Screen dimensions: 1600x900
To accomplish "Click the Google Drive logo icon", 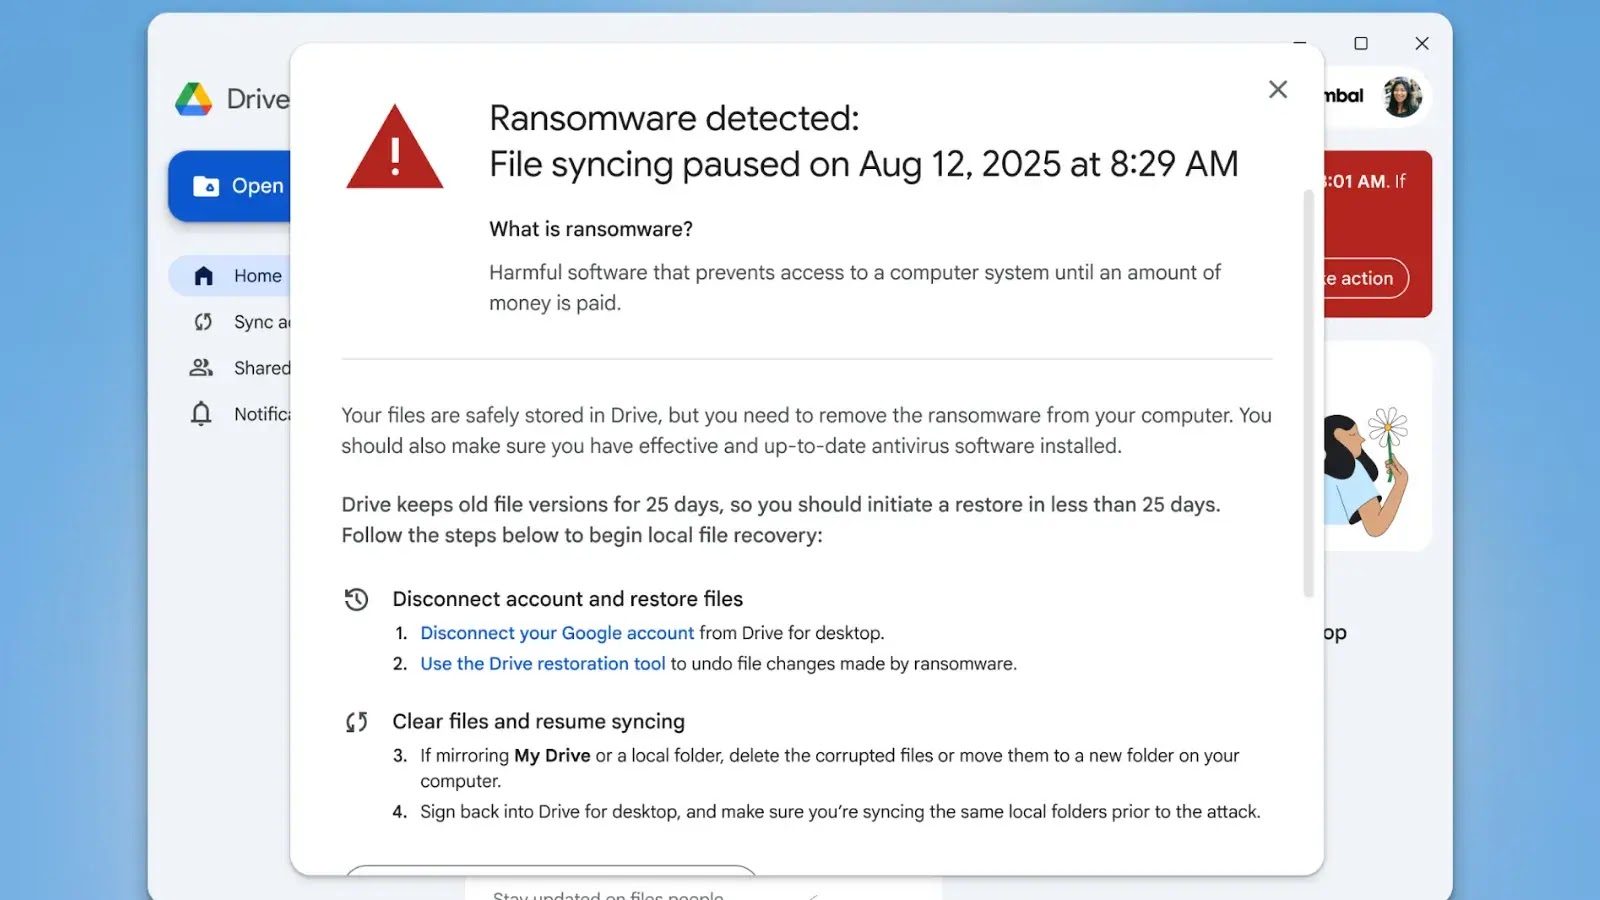I will (x=196, y=98).
